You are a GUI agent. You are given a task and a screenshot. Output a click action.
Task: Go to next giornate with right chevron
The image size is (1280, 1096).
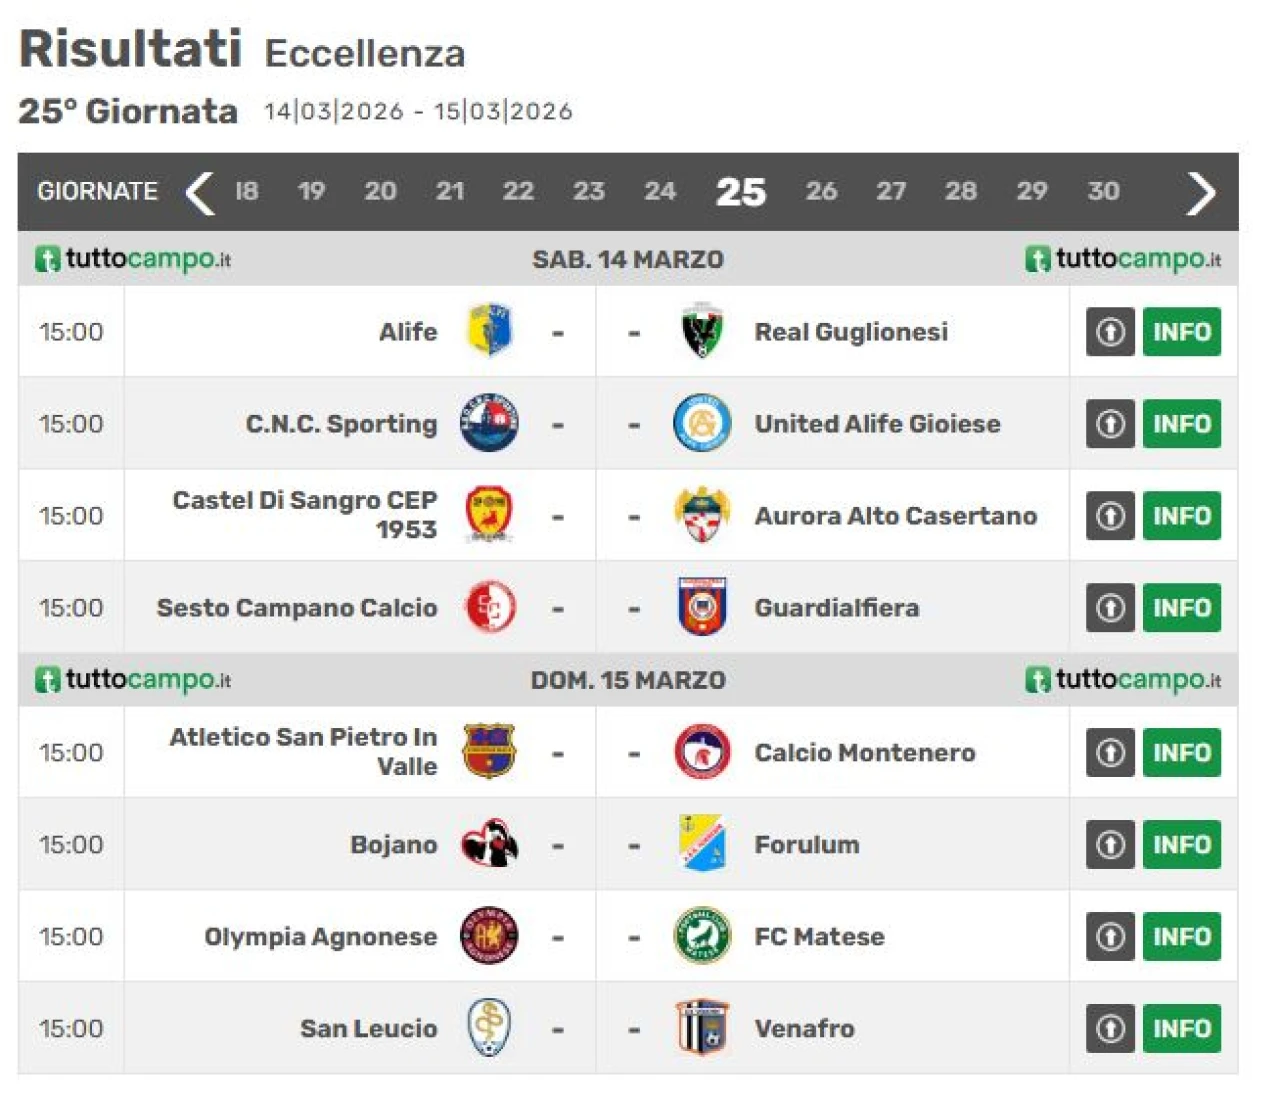pos(1200,192)
